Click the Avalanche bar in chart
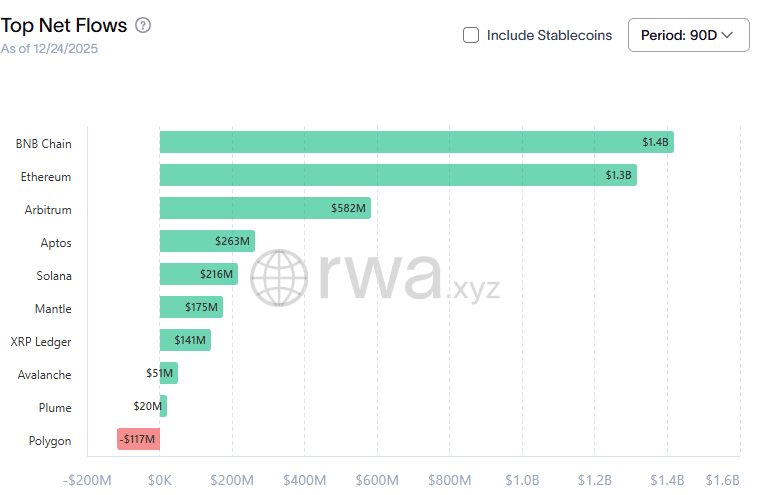Viewport: 762px width, 495px height. coord(168,374)
